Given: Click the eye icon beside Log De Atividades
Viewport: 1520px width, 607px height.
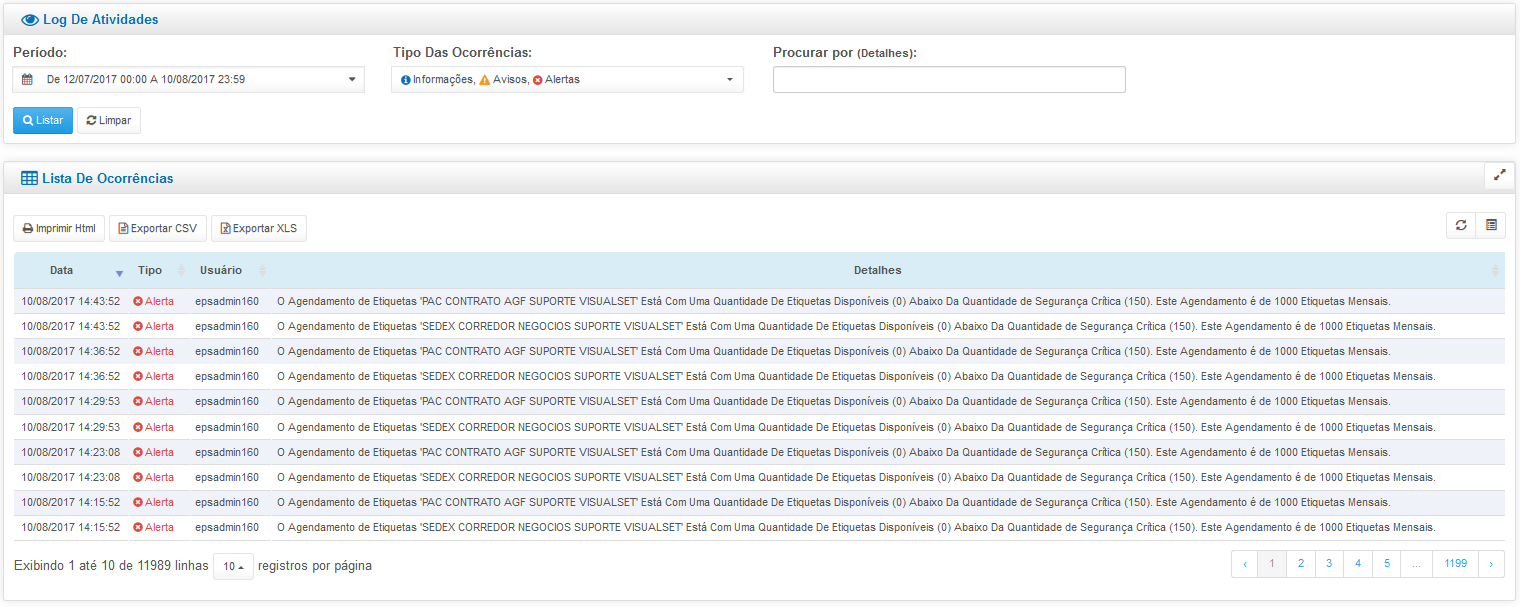Looking at the screenshot, I should [x=29, y=20].
